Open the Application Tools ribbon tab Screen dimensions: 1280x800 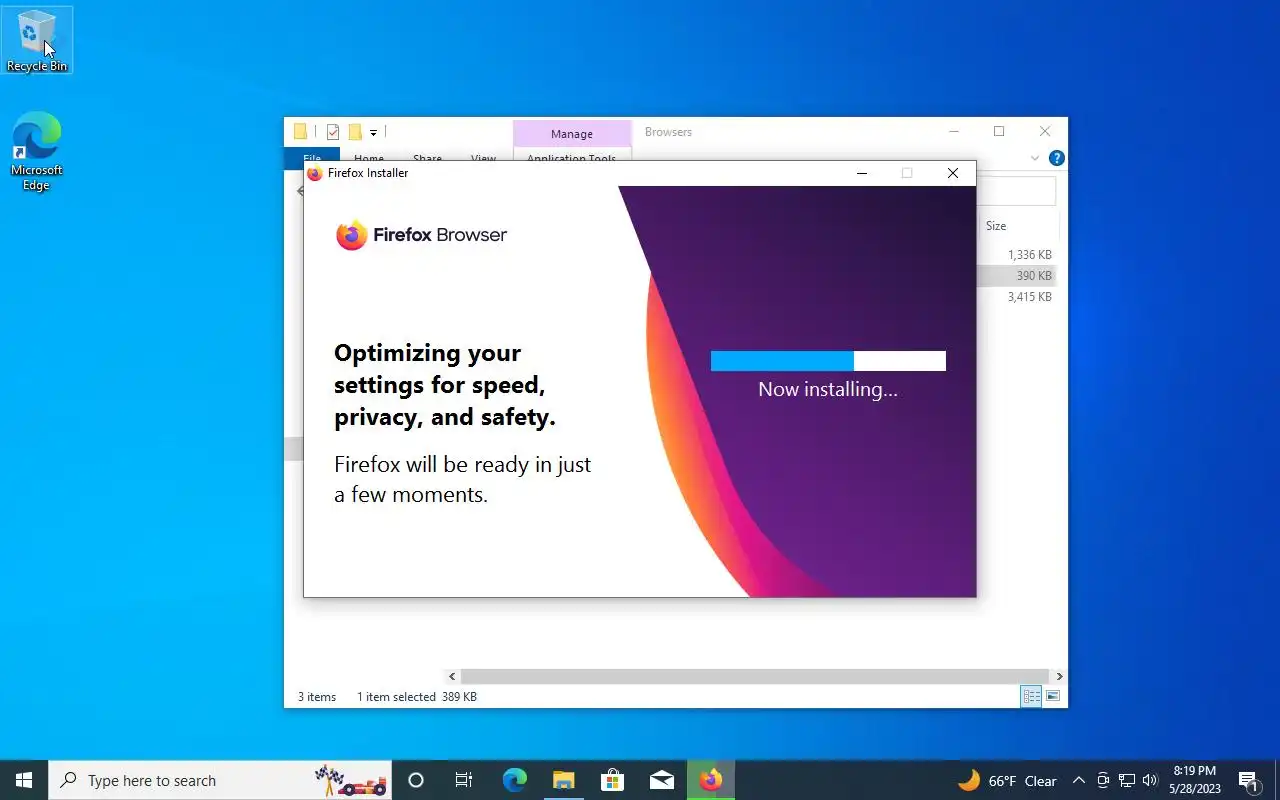pyautogui.click(x=572, y=158)
